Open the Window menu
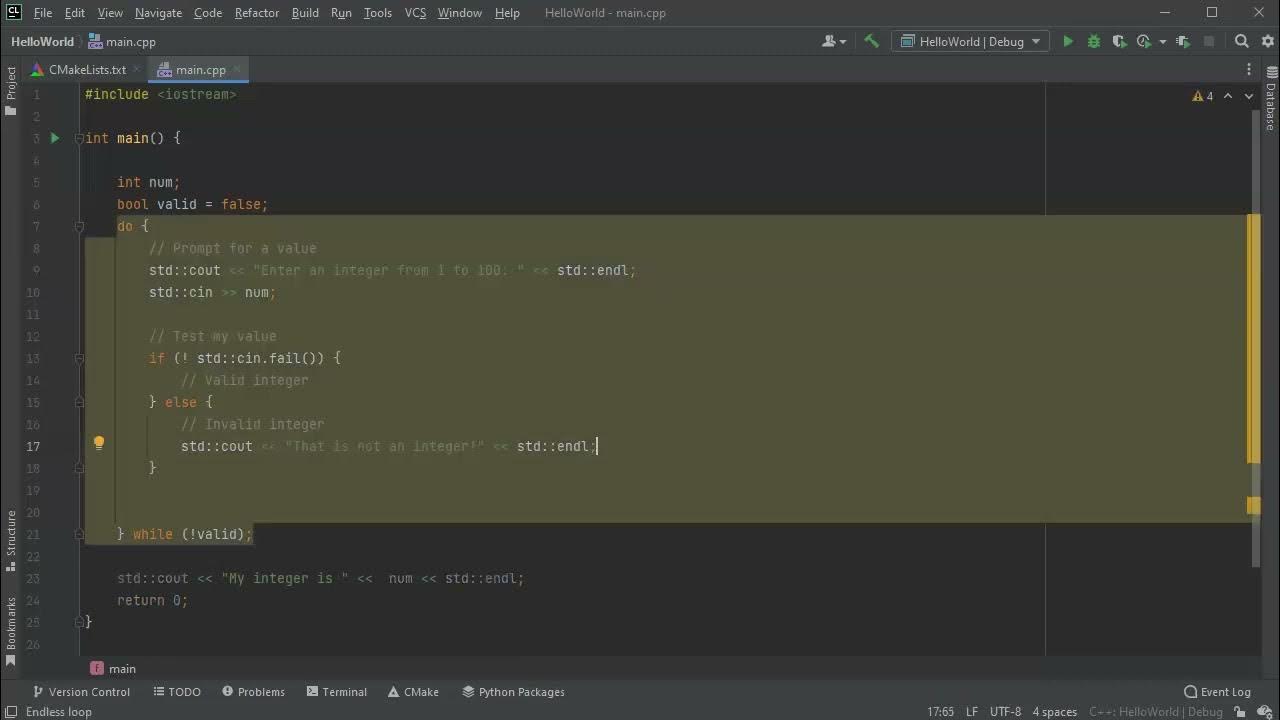This screenshot has width=1280, height=720. point(460,13)
